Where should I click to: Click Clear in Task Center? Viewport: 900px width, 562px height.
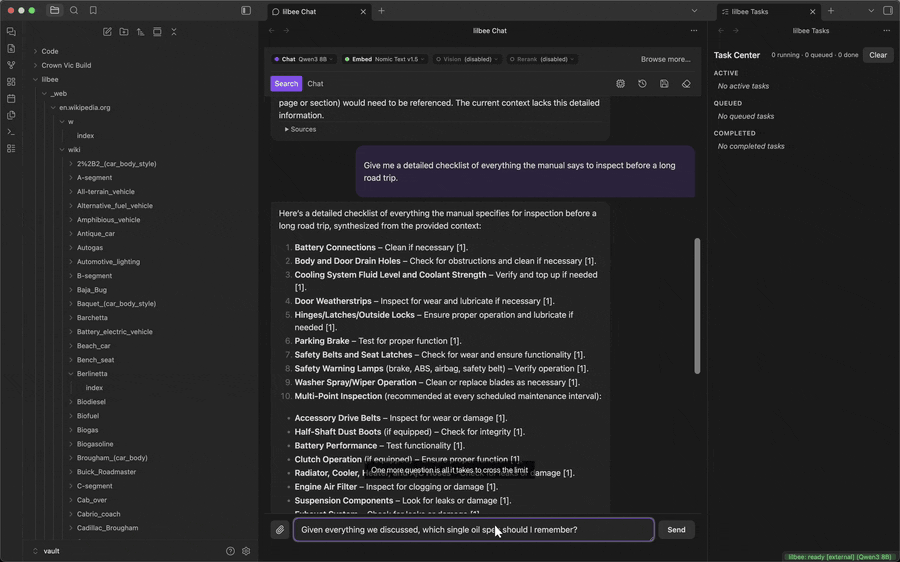click(x=878, y=55)
